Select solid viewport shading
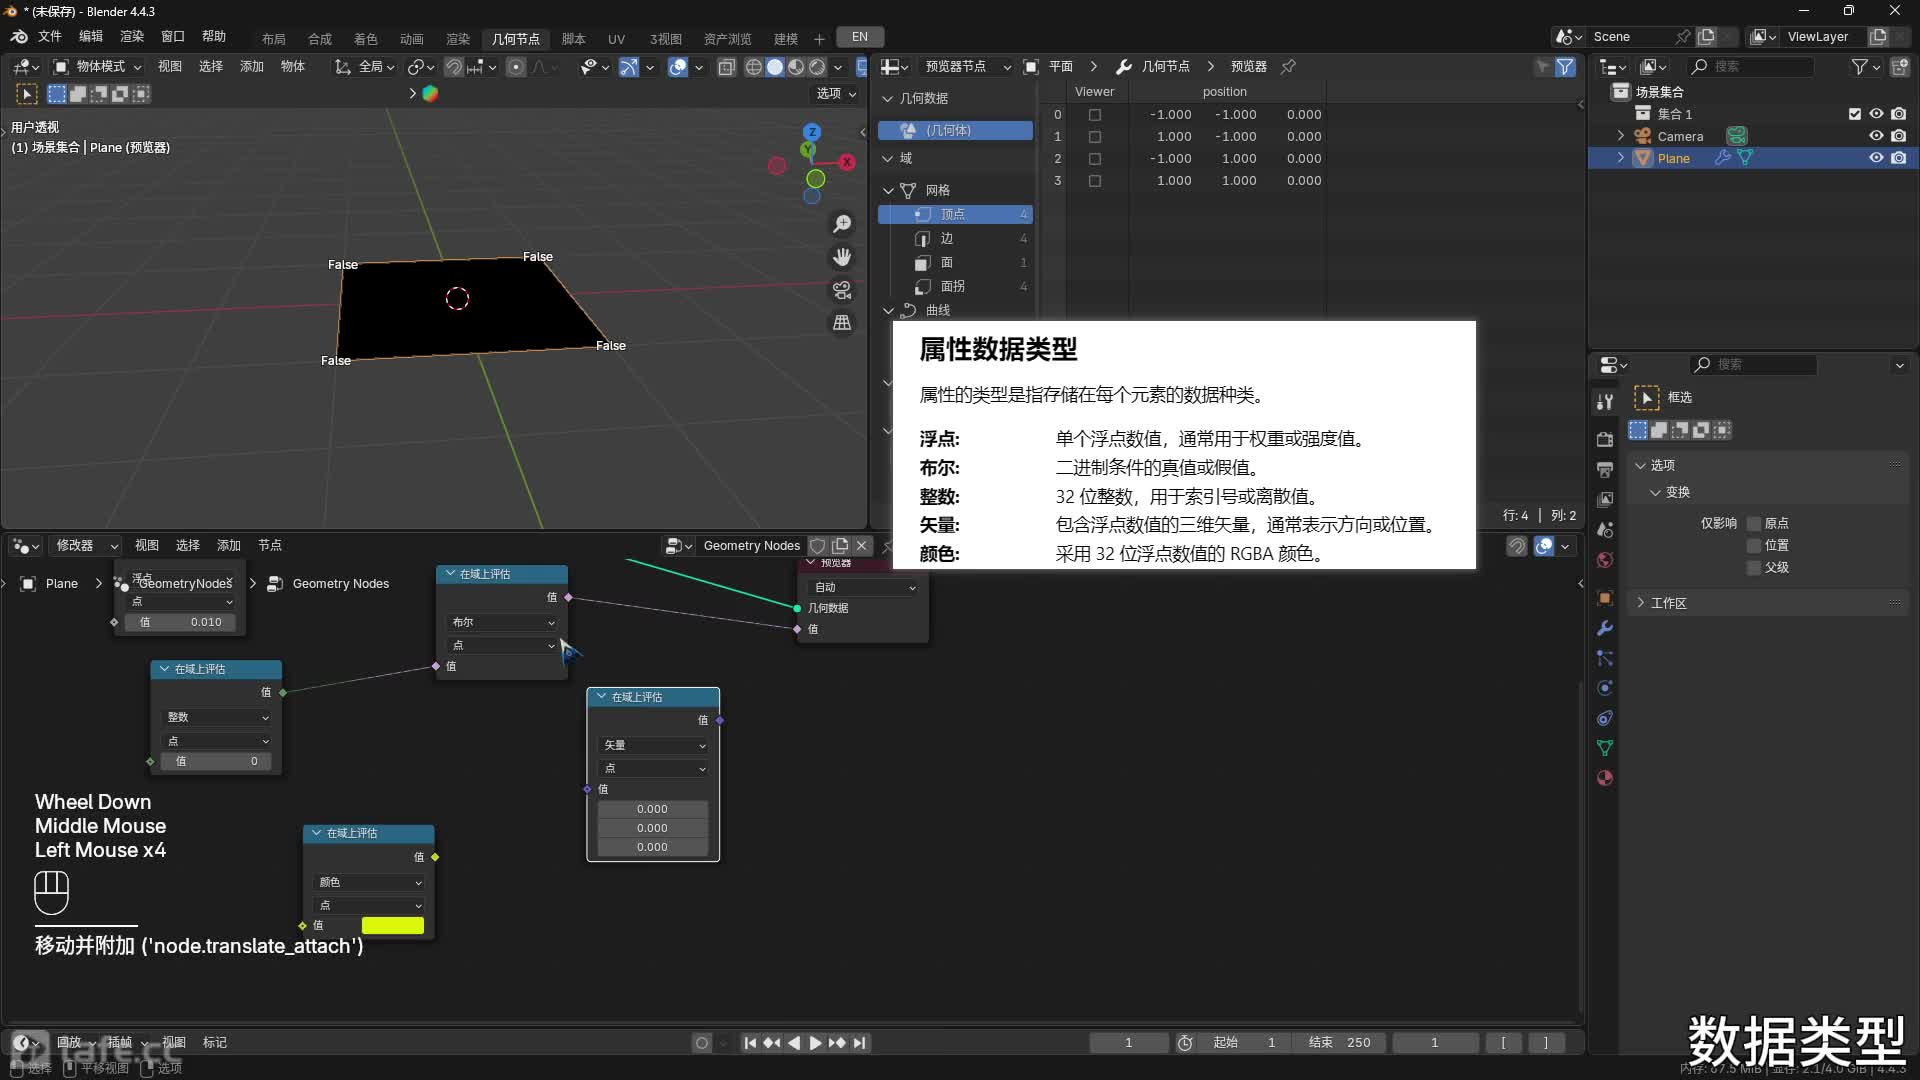Screen dimensions: 1920x1080 (x=775, y=67)
